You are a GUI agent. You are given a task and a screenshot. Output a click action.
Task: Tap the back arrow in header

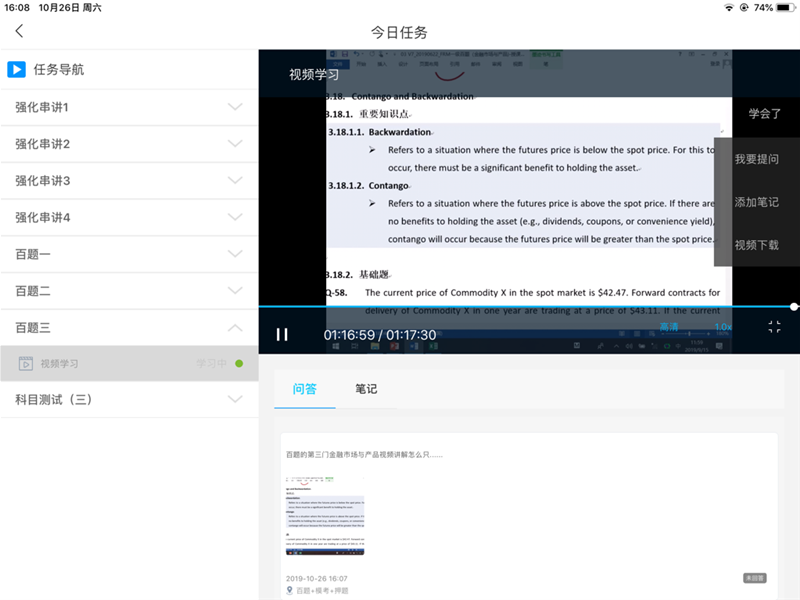(19, 31)
